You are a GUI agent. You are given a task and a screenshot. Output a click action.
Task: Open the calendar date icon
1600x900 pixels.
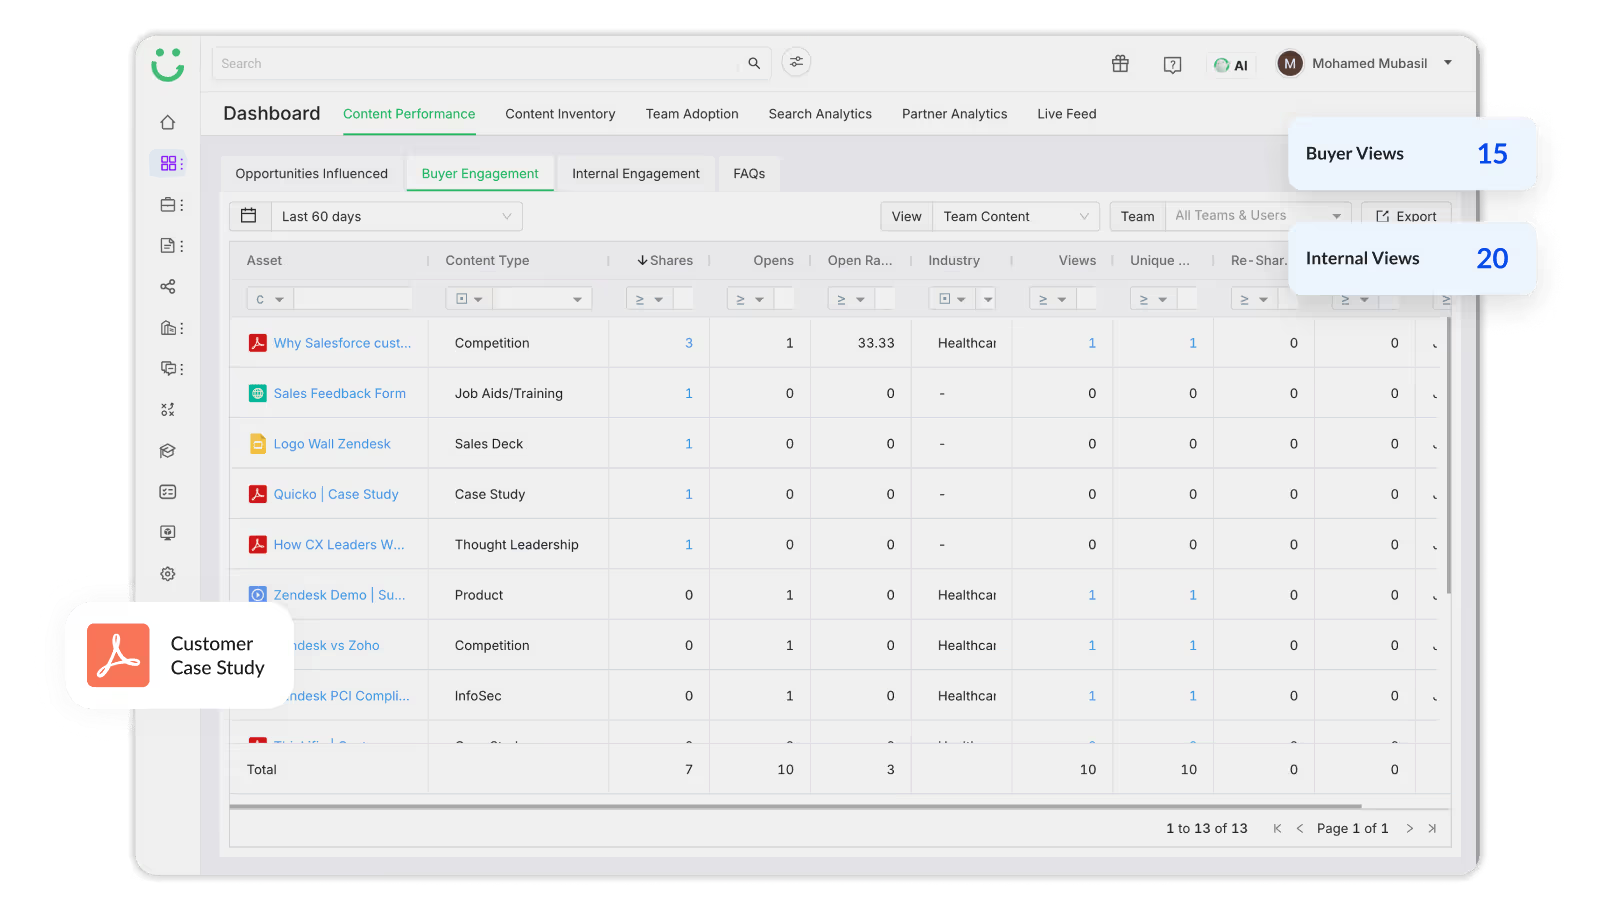tap(249, 216)
